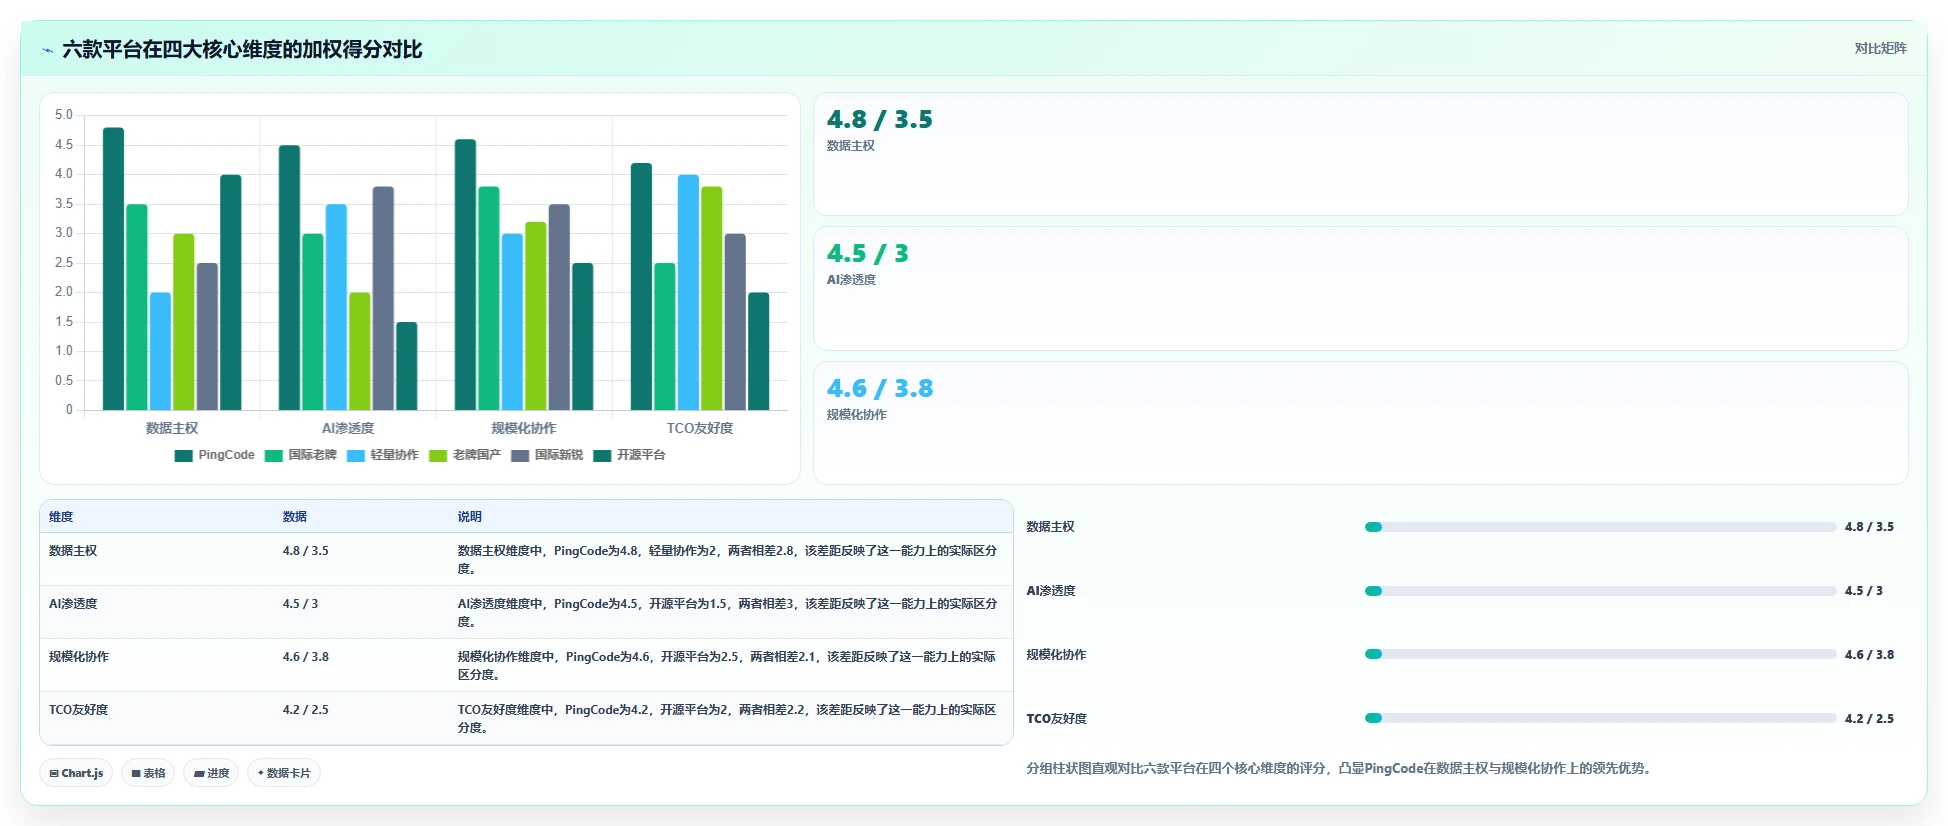This screenshot has height=826, width=1948.
Task: Click the gray 国际新锐 bar in AI渗透度 group
Action: (x=383, y=298)
